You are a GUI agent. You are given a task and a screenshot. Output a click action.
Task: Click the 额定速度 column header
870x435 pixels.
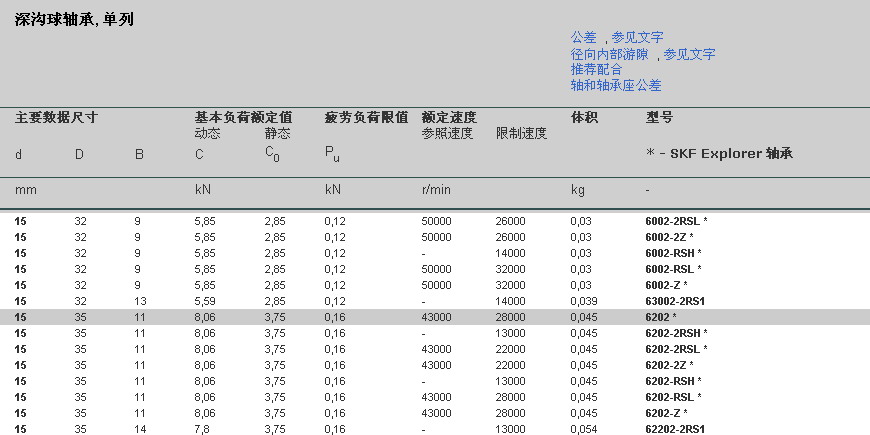(449, 118)
